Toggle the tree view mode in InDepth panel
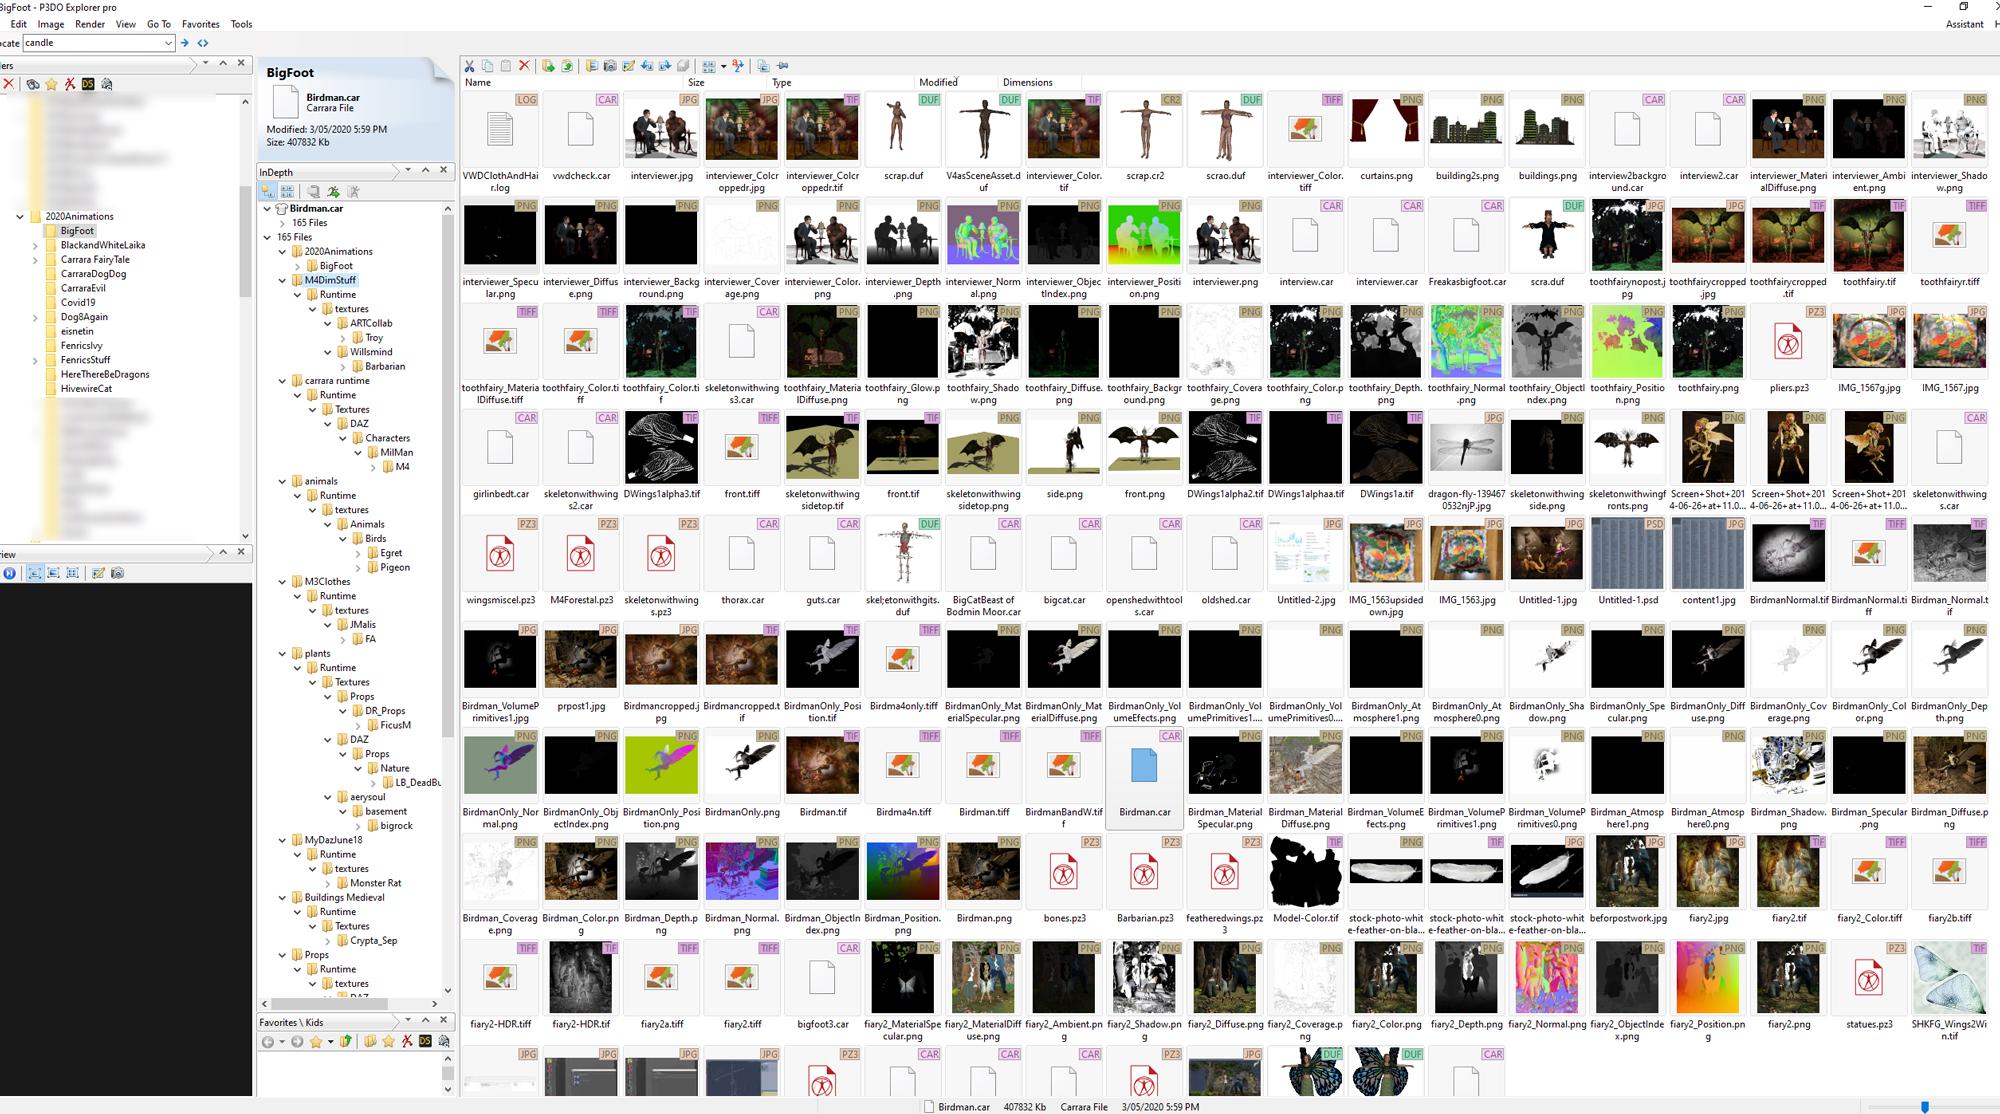 268,191
